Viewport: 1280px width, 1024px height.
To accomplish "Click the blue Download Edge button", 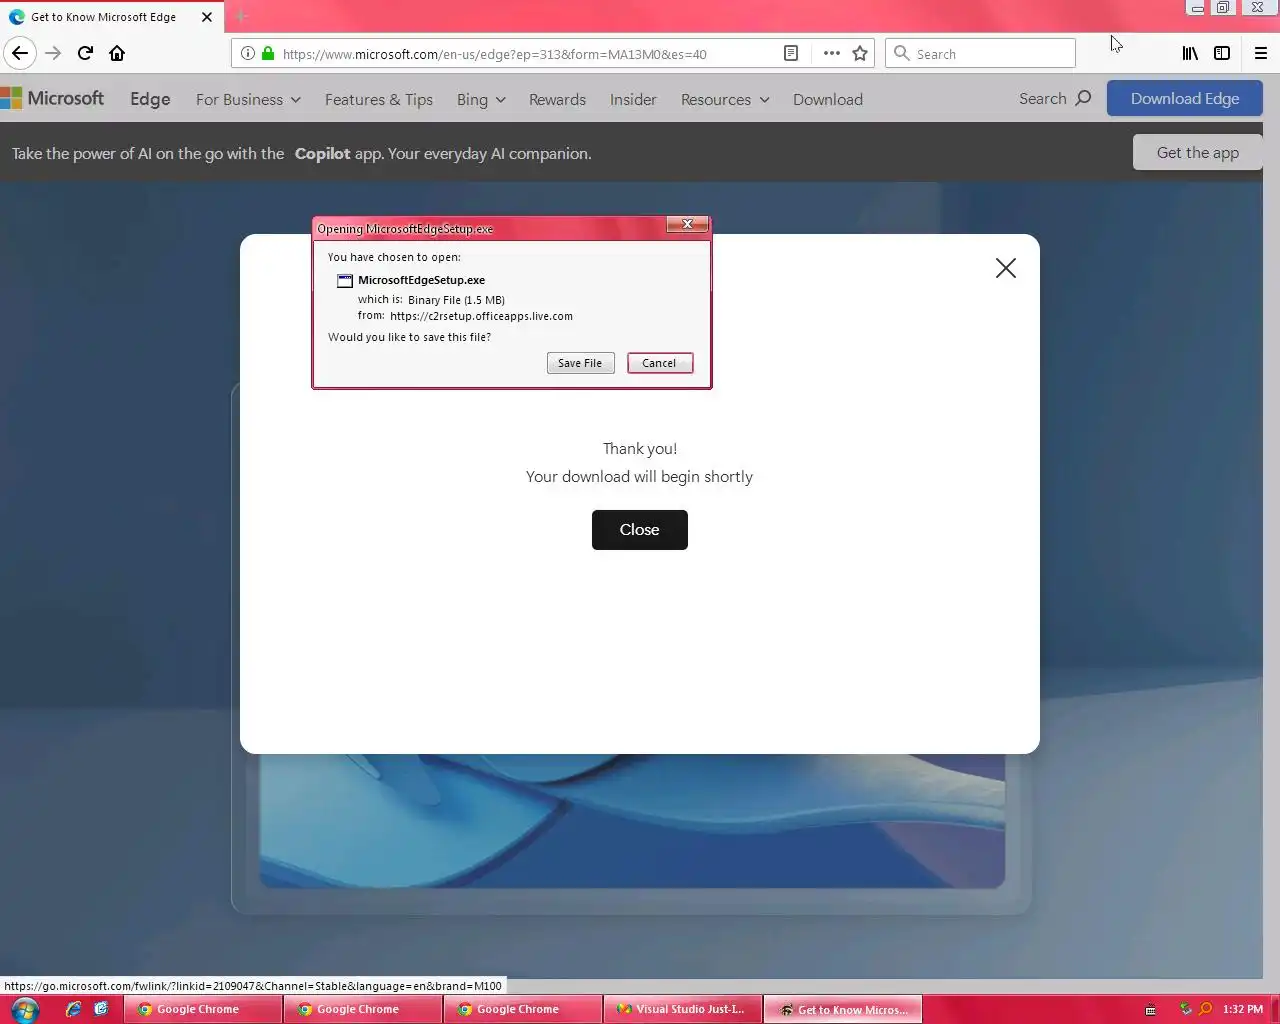I will click(1185, 98).
